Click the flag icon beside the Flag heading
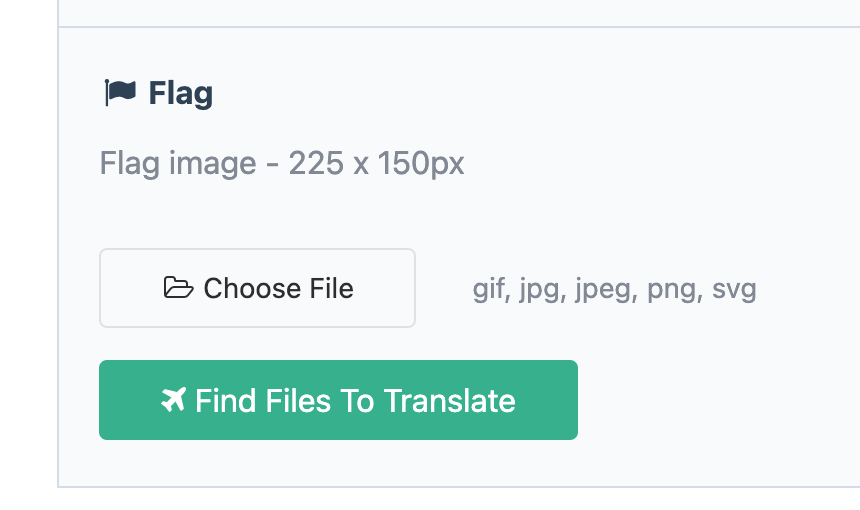 click(120, 93)
